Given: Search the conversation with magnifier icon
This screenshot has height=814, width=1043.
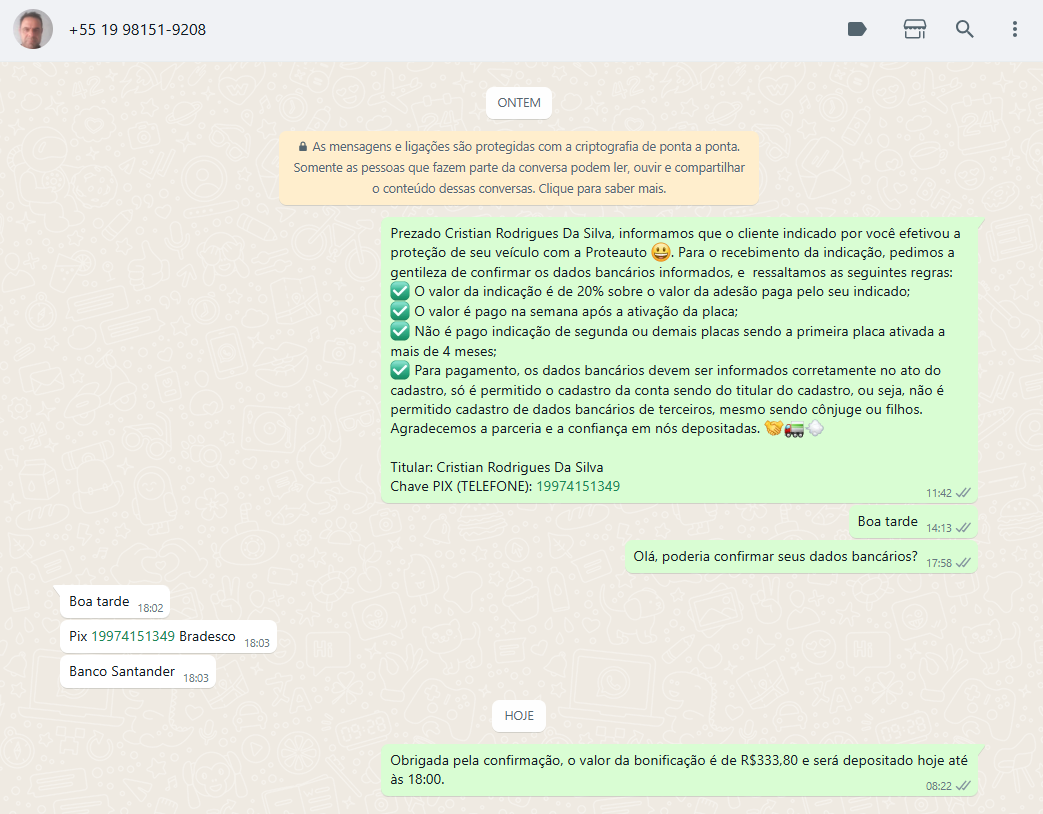Looking at the screenshot, I should click(964, 29).
